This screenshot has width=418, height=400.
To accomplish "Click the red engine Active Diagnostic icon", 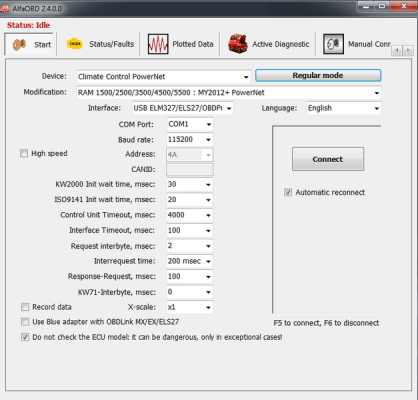I will [x=238, y=44].
